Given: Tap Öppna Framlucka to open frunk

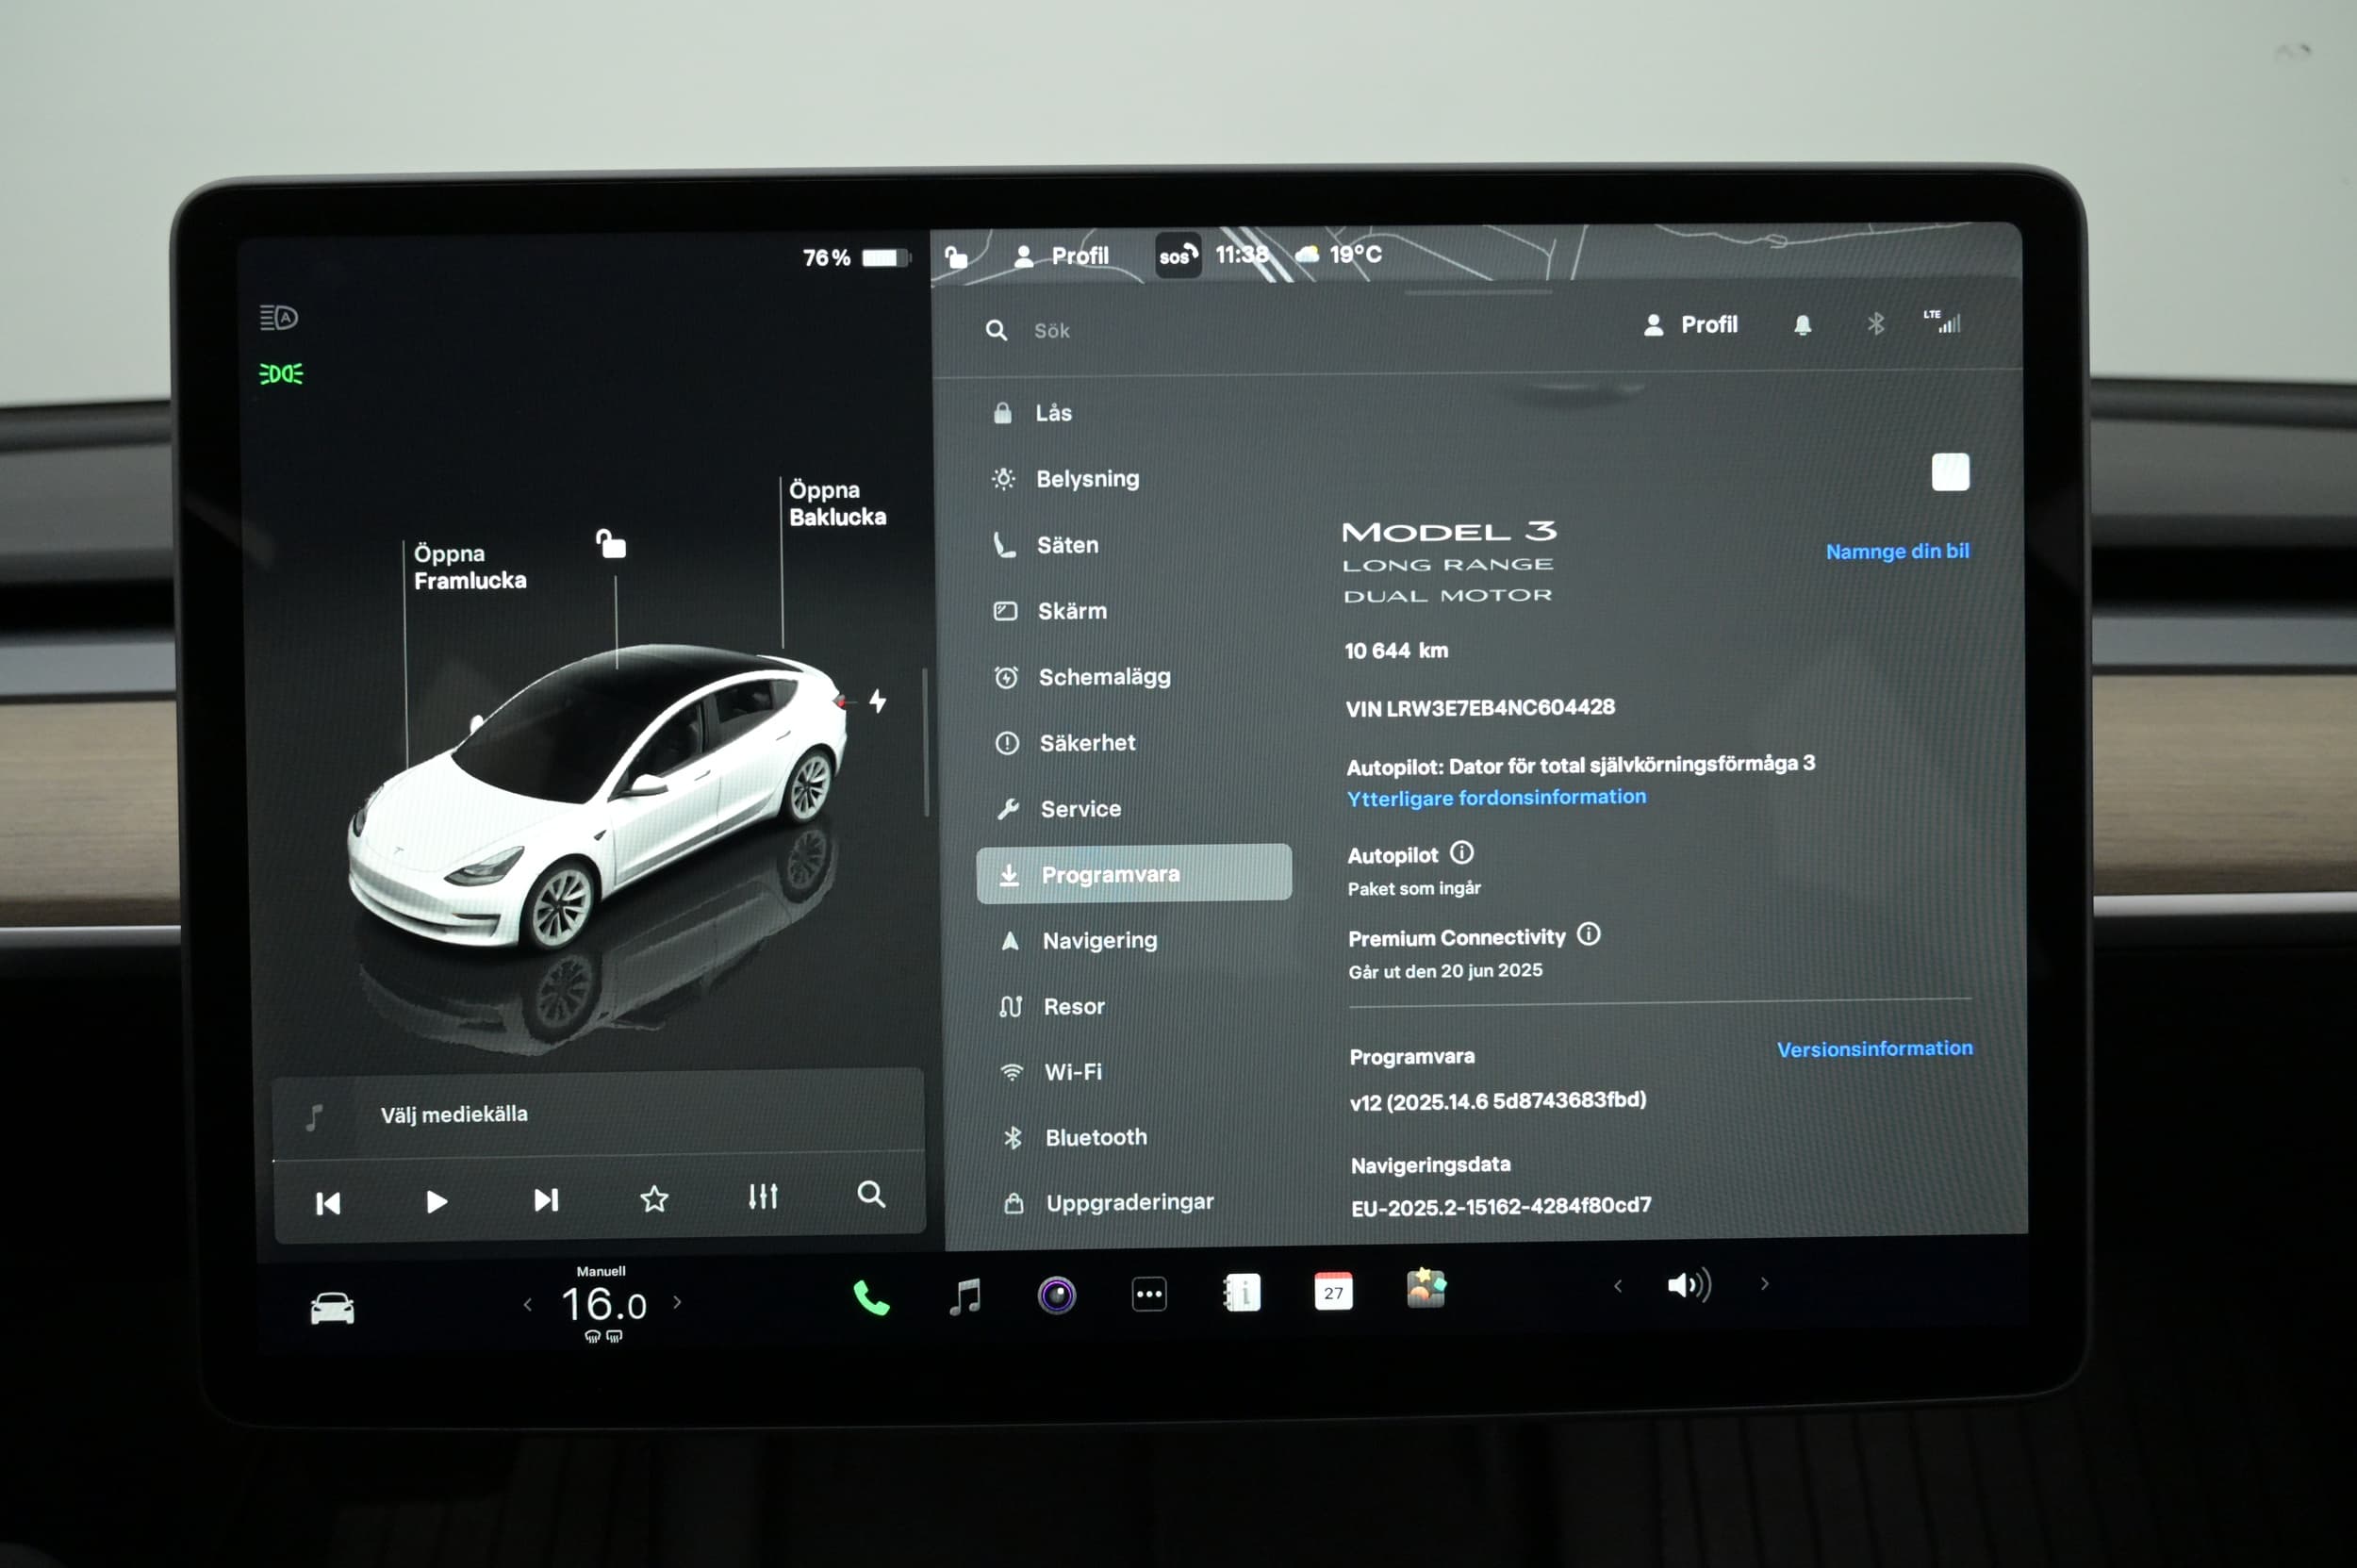Looking at the screenshot, I should tap(469, 567).
